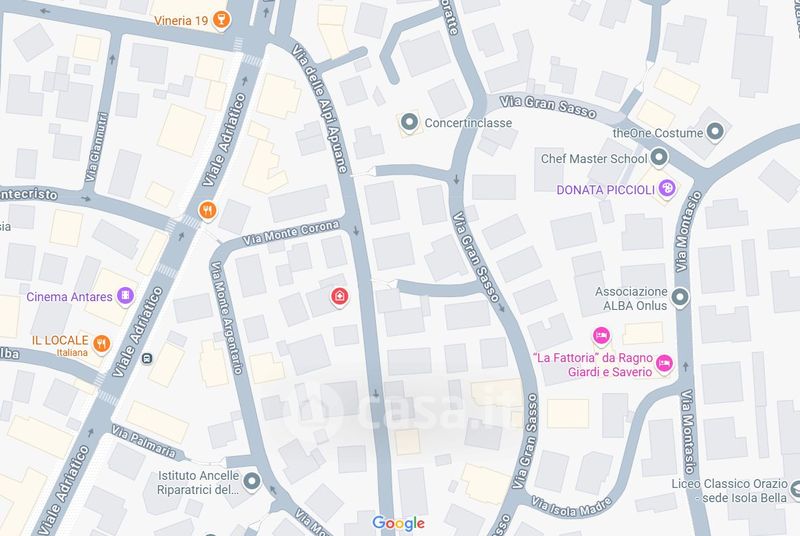Viewport: 800px width, 536px height.
Task: Click the Via Monte Argentario street label
Action: coord(227,318)
